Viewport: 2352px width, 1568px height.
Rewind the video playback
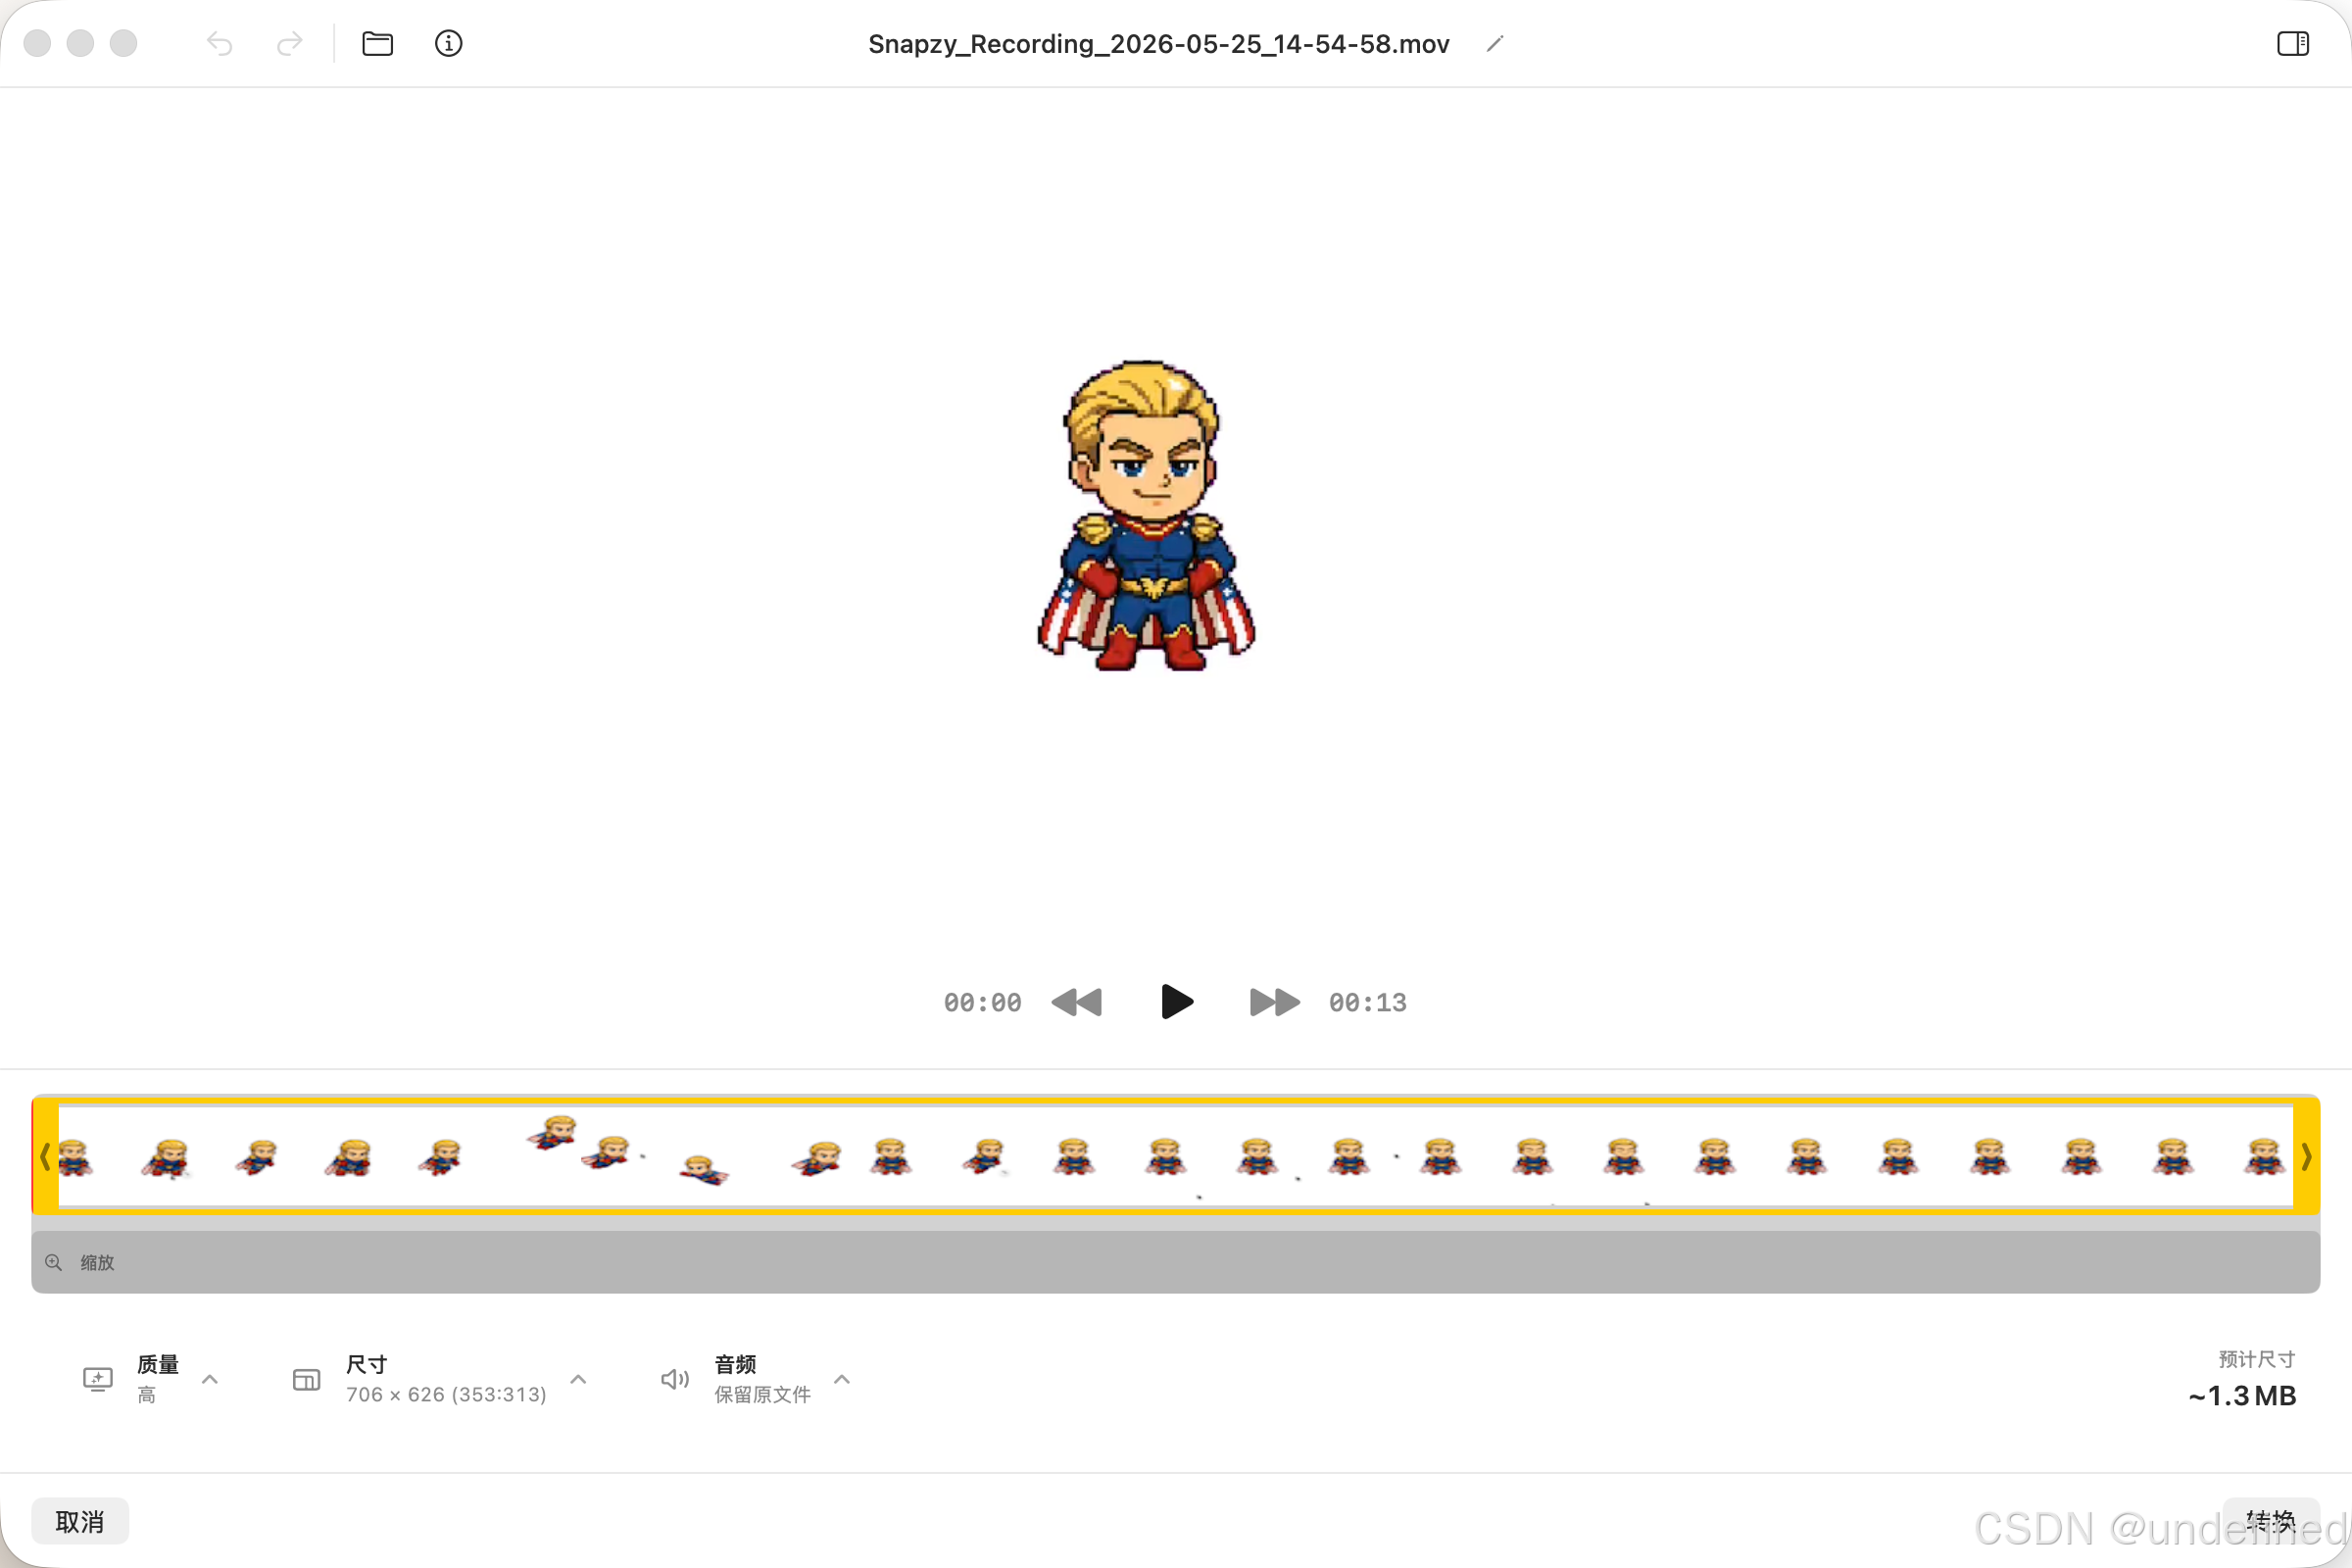1076,1002
